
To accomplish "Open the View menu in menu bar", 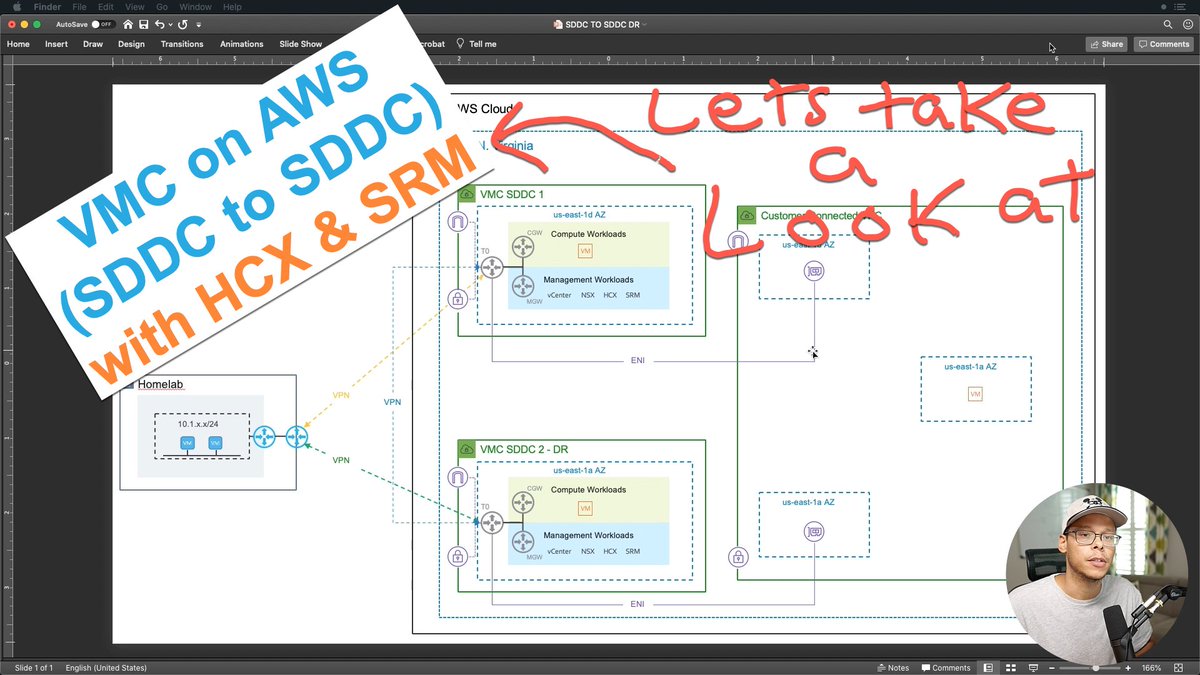I will pos(134,6).
